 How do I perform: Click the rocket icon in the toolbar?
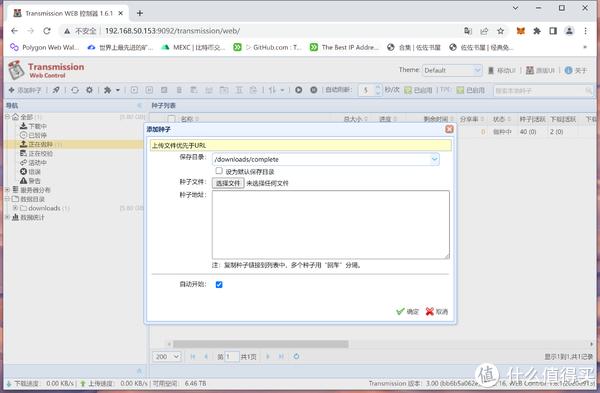pyautogui.click(x=56, y=90)
